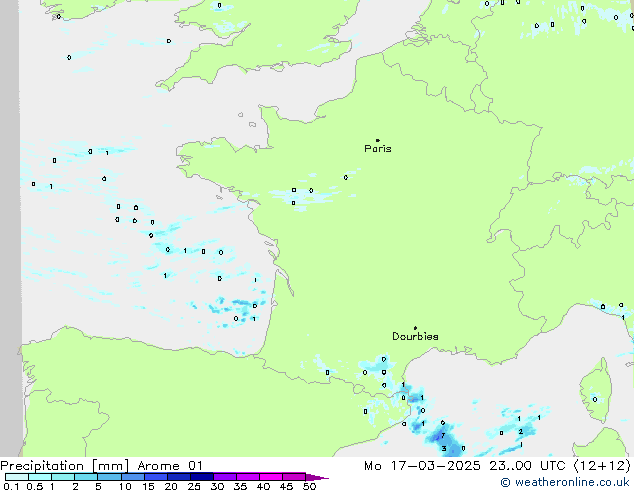This screenshot has width=634, height=490.
Task: Click the legend value '0.1'
Action: point(11,486)
